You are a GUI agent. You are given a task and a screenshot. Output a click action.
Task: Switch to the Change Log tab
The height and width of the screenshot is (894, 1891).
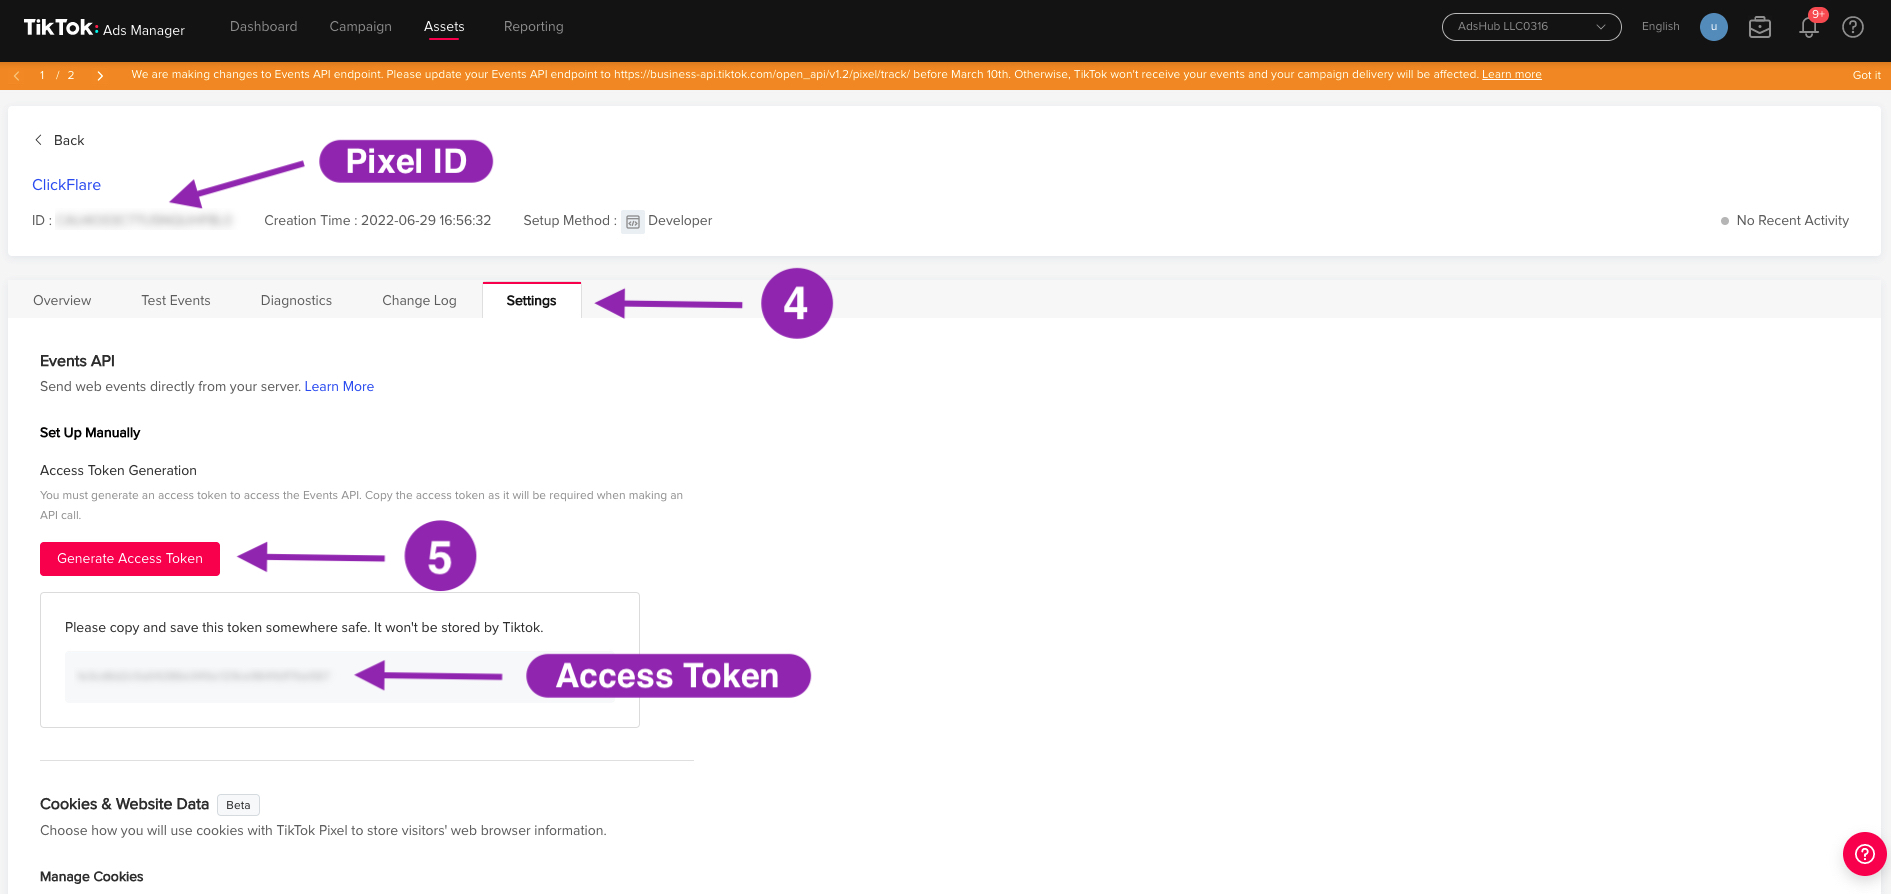click(x=419, y=300)
